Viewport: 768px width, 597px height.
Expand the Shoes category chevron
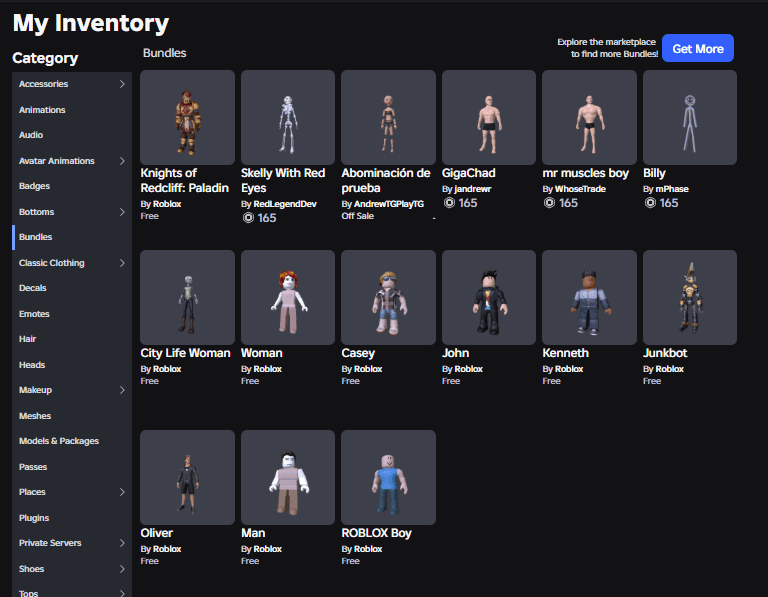tap(122, 569)
